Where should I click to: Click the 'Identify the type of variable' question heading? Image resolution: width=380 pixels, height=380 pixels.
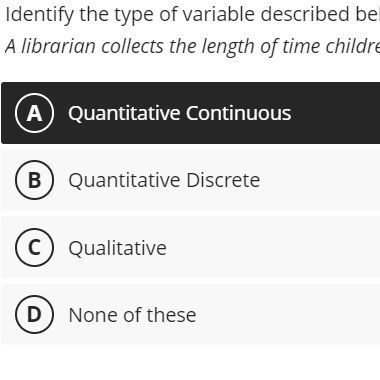point(193,15)
